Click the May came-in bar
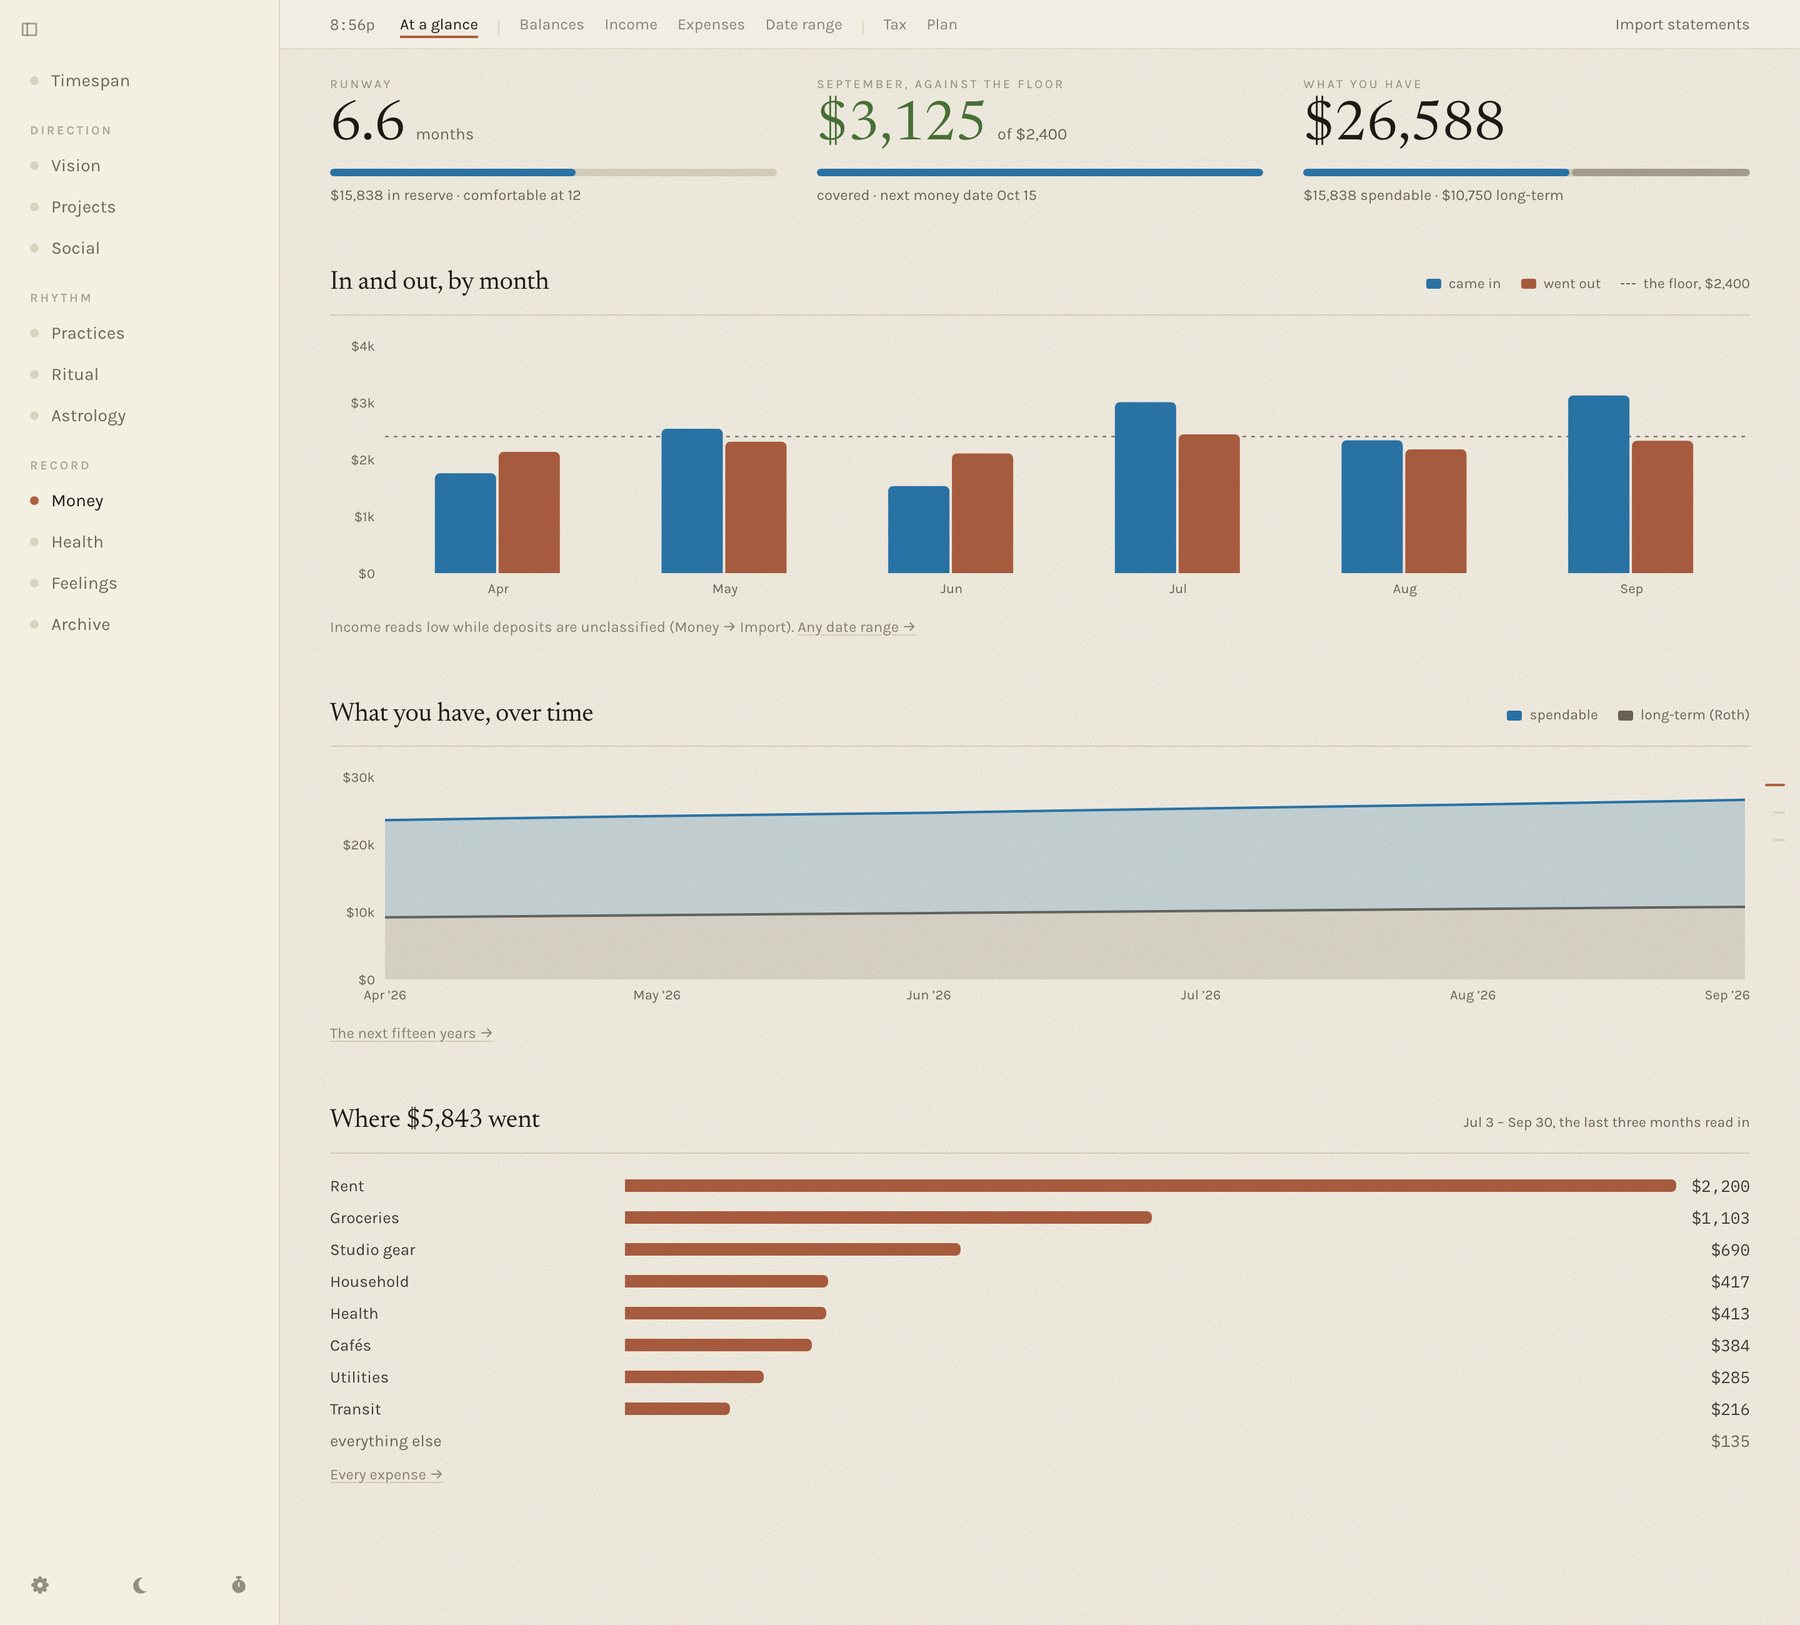1800x1625 pixels. click(x=692, y=501)
